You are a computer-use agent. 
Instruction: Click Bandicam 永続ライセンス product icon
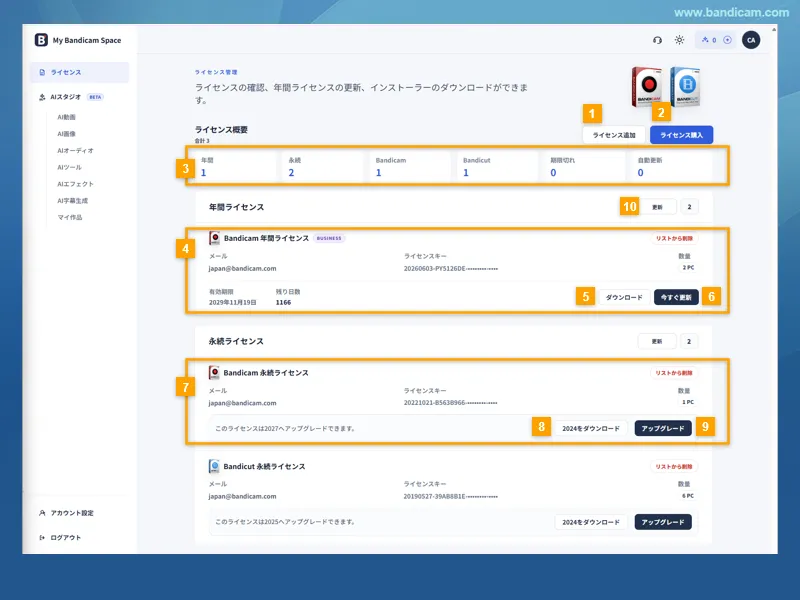215,372
